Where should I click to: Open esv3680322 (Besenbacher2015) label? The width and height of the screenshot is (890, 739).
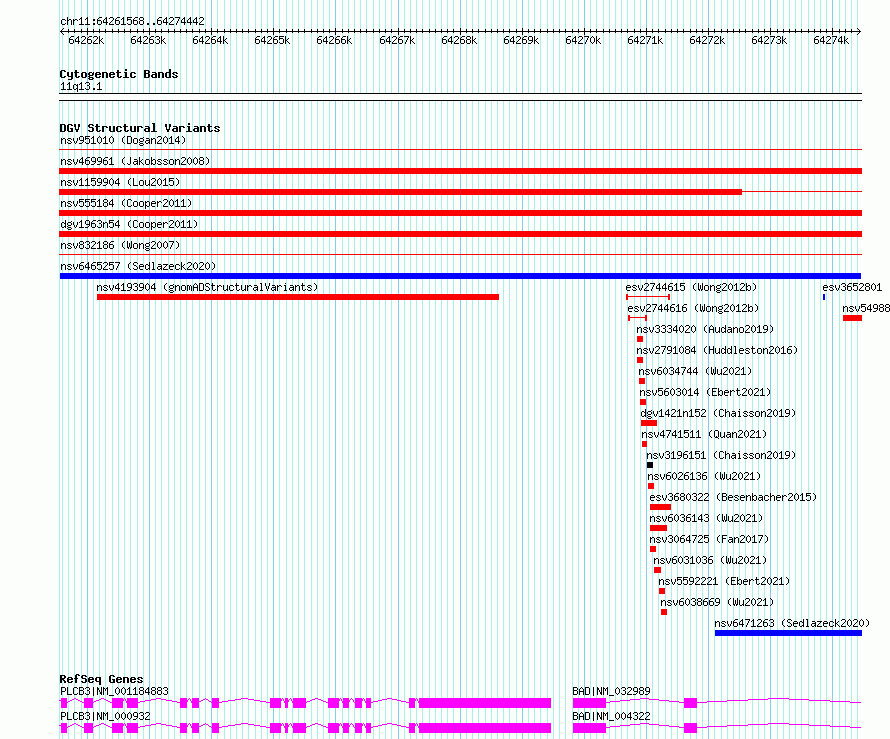tap(733, 497)
